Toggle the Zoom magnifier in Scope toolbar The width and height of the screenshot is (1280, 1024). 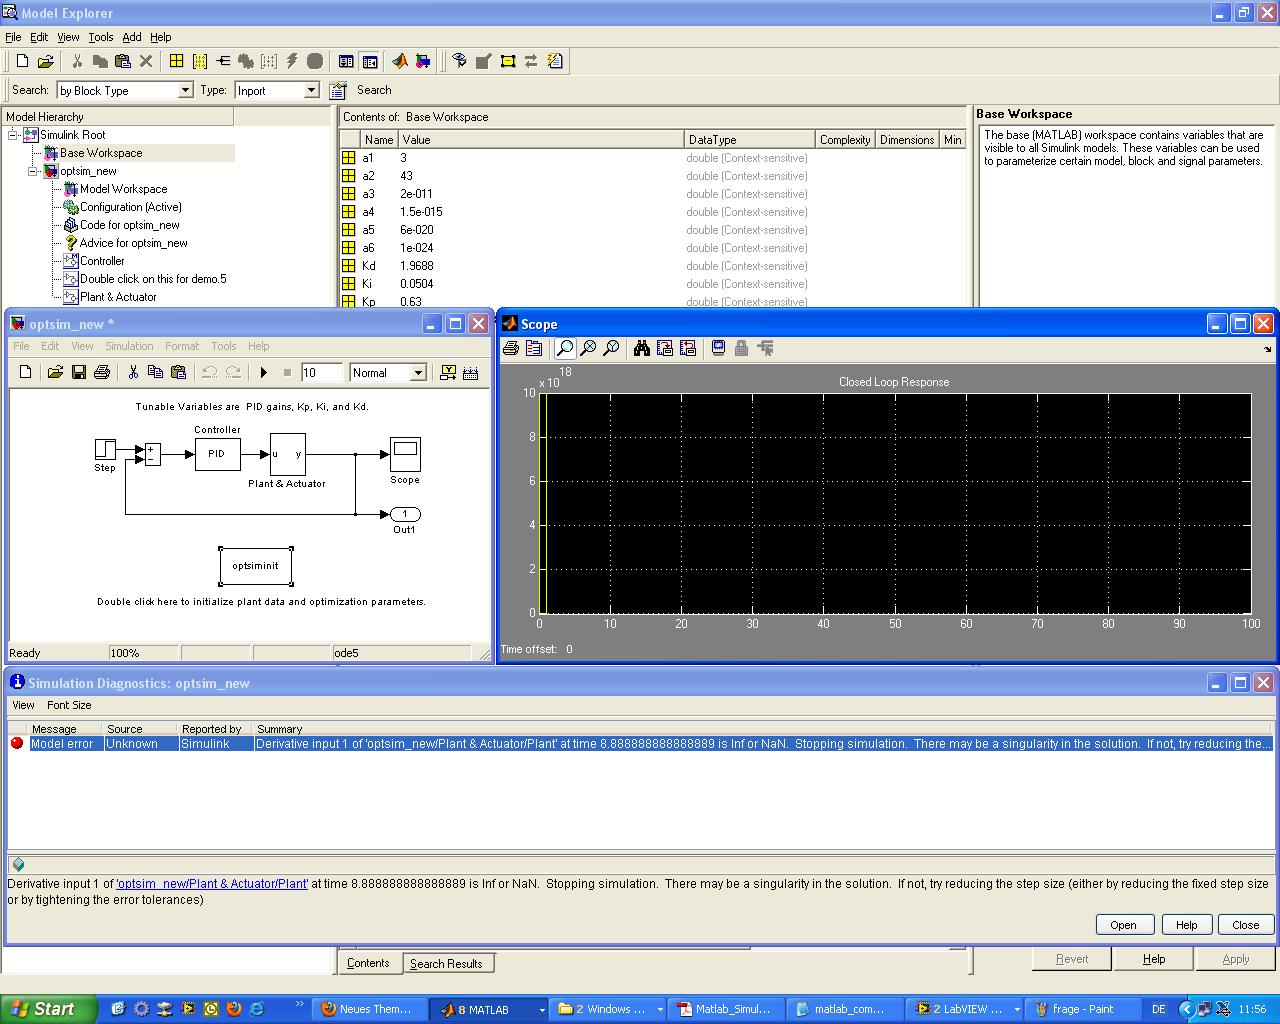[x=565, y=348]
